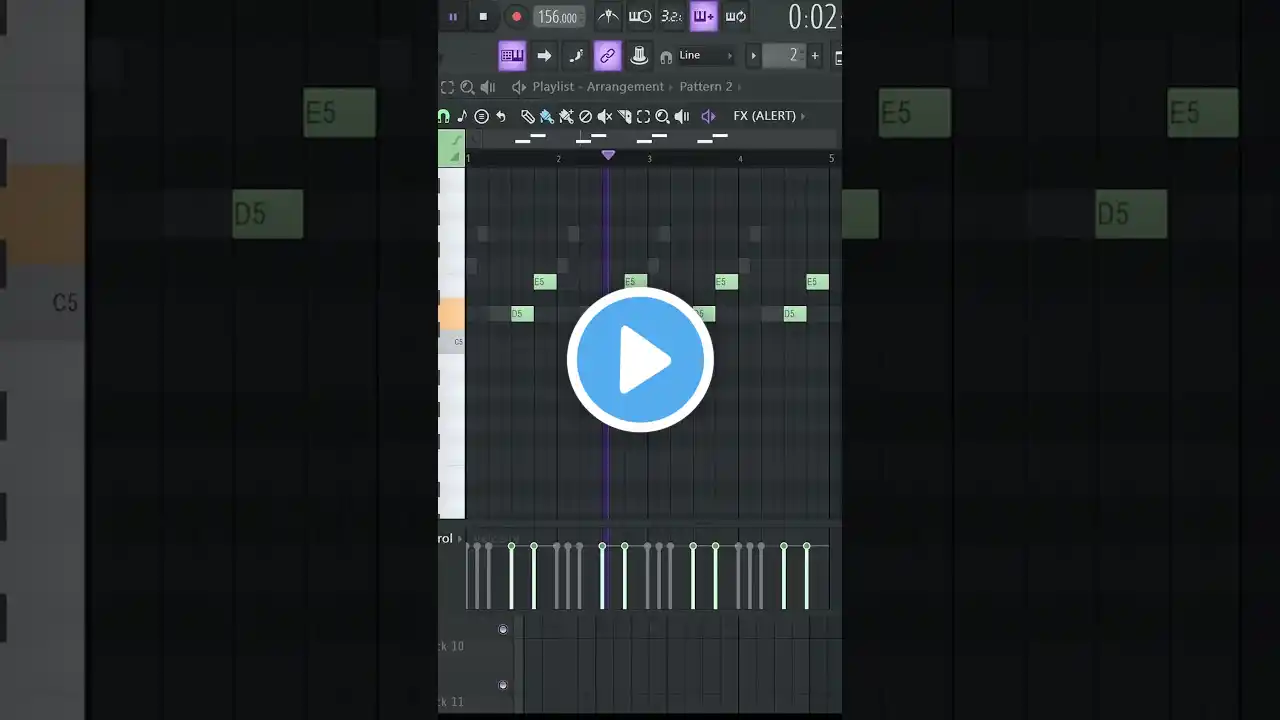
Task: Click the FX (ALERT) channel label
Action: pyautogui.click(x=764, y=116)
